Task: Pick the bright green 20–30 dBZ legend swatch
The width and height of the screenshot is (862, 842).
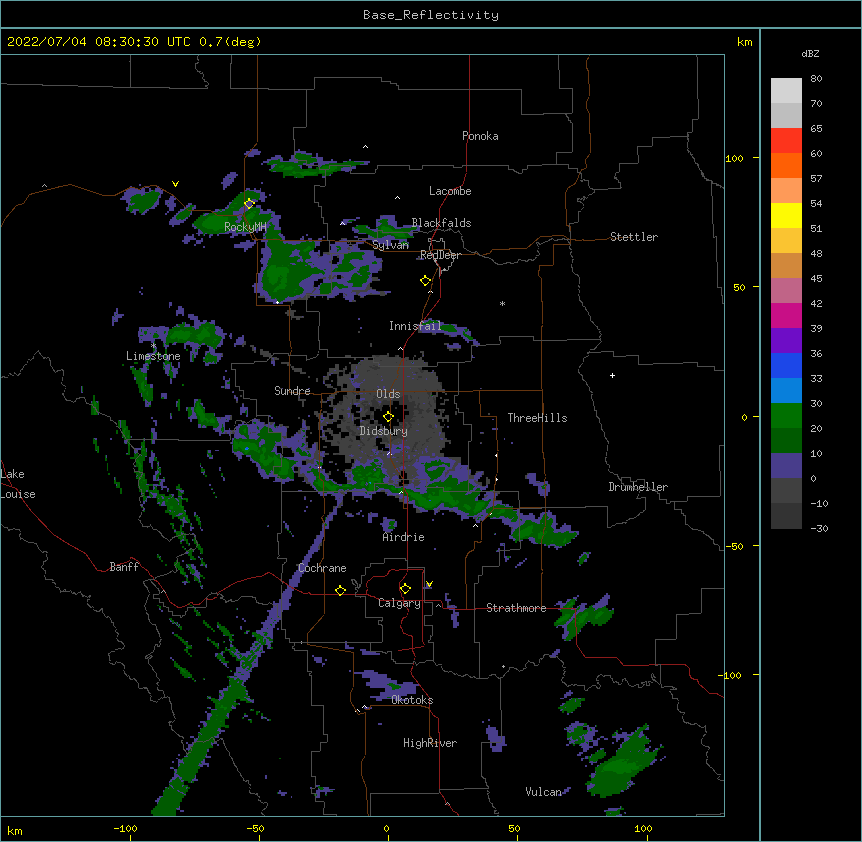Action: click(x=786, y=416)
